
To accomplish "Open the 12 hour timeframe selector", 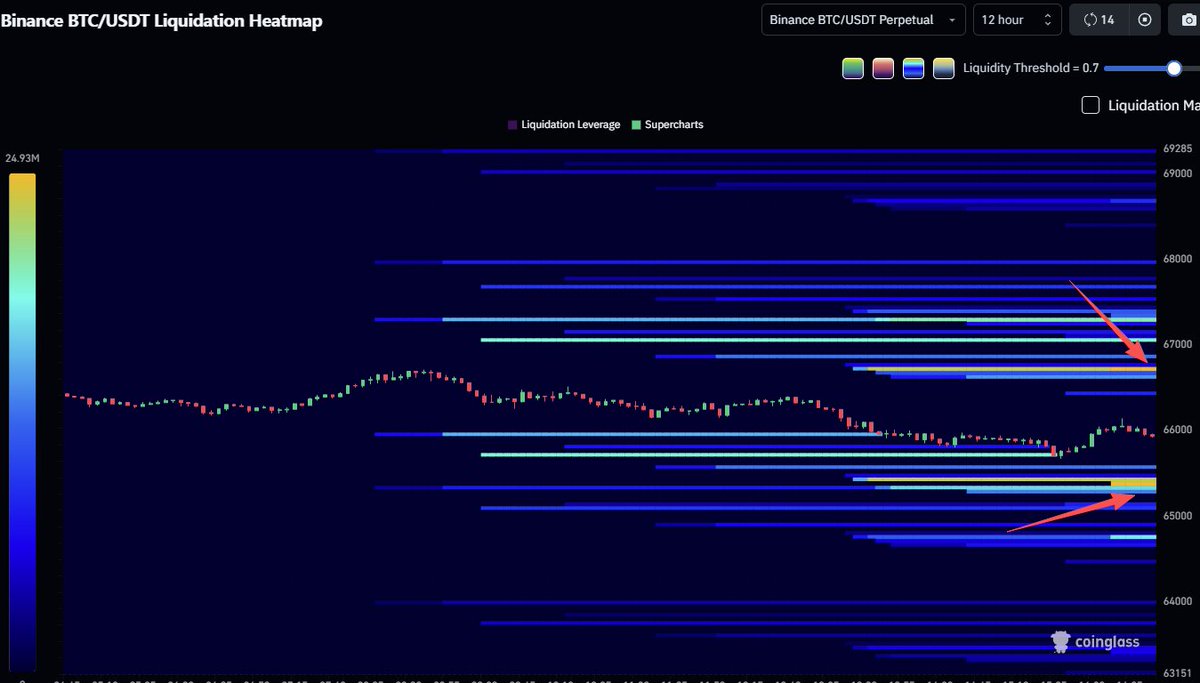I will pos(1016,20).
